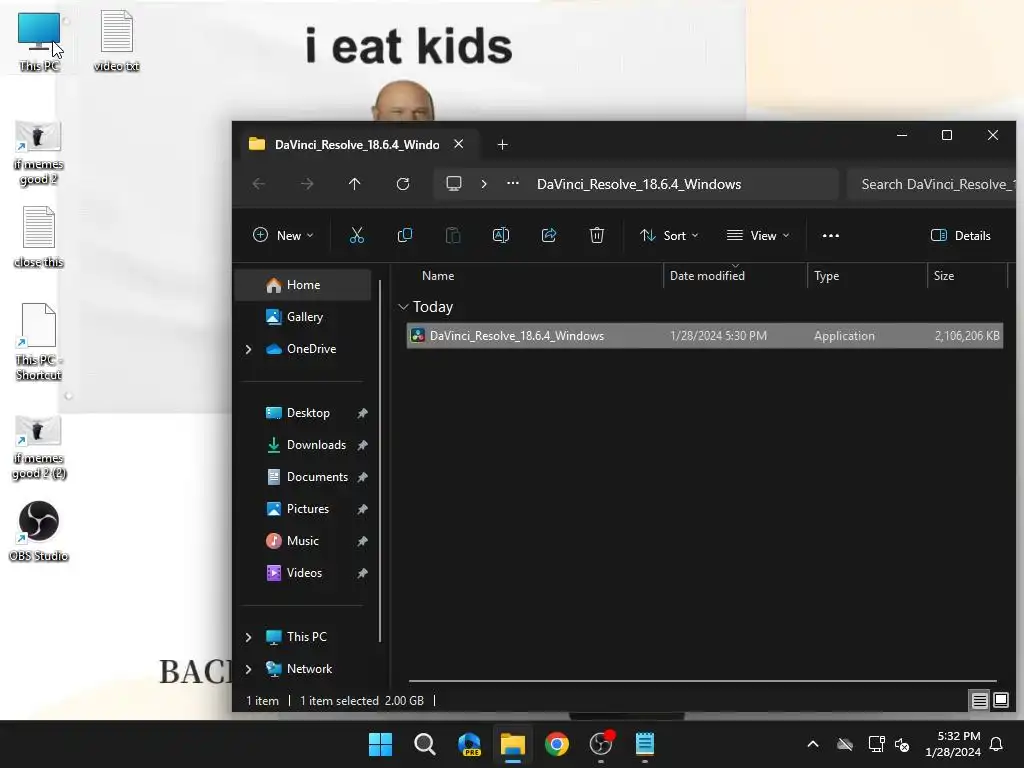
Task: Open Gallery in navigation pane
Action: [x=303, y=317]
